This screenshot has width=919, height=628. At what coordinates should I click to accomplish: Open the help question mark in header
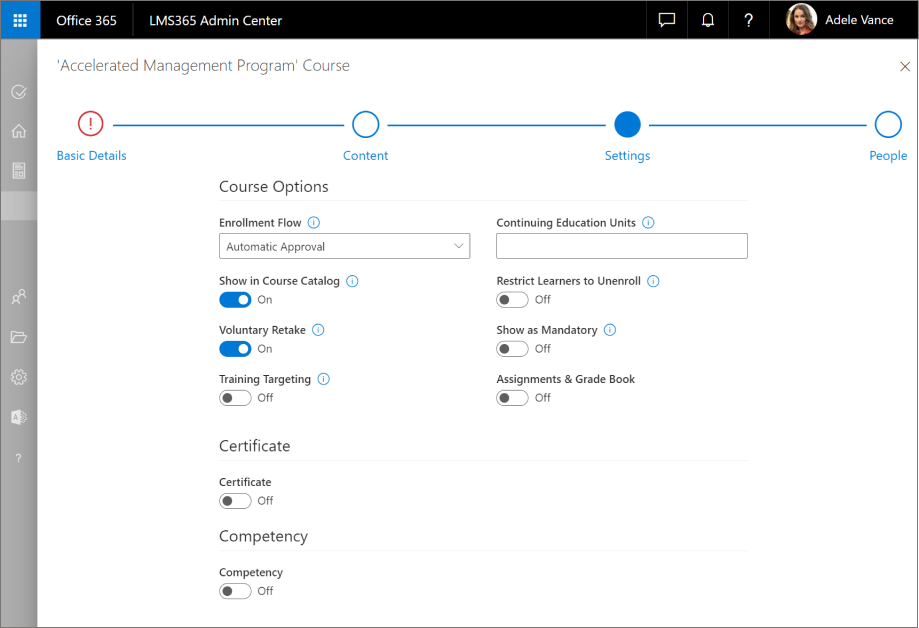click(748, 20)
